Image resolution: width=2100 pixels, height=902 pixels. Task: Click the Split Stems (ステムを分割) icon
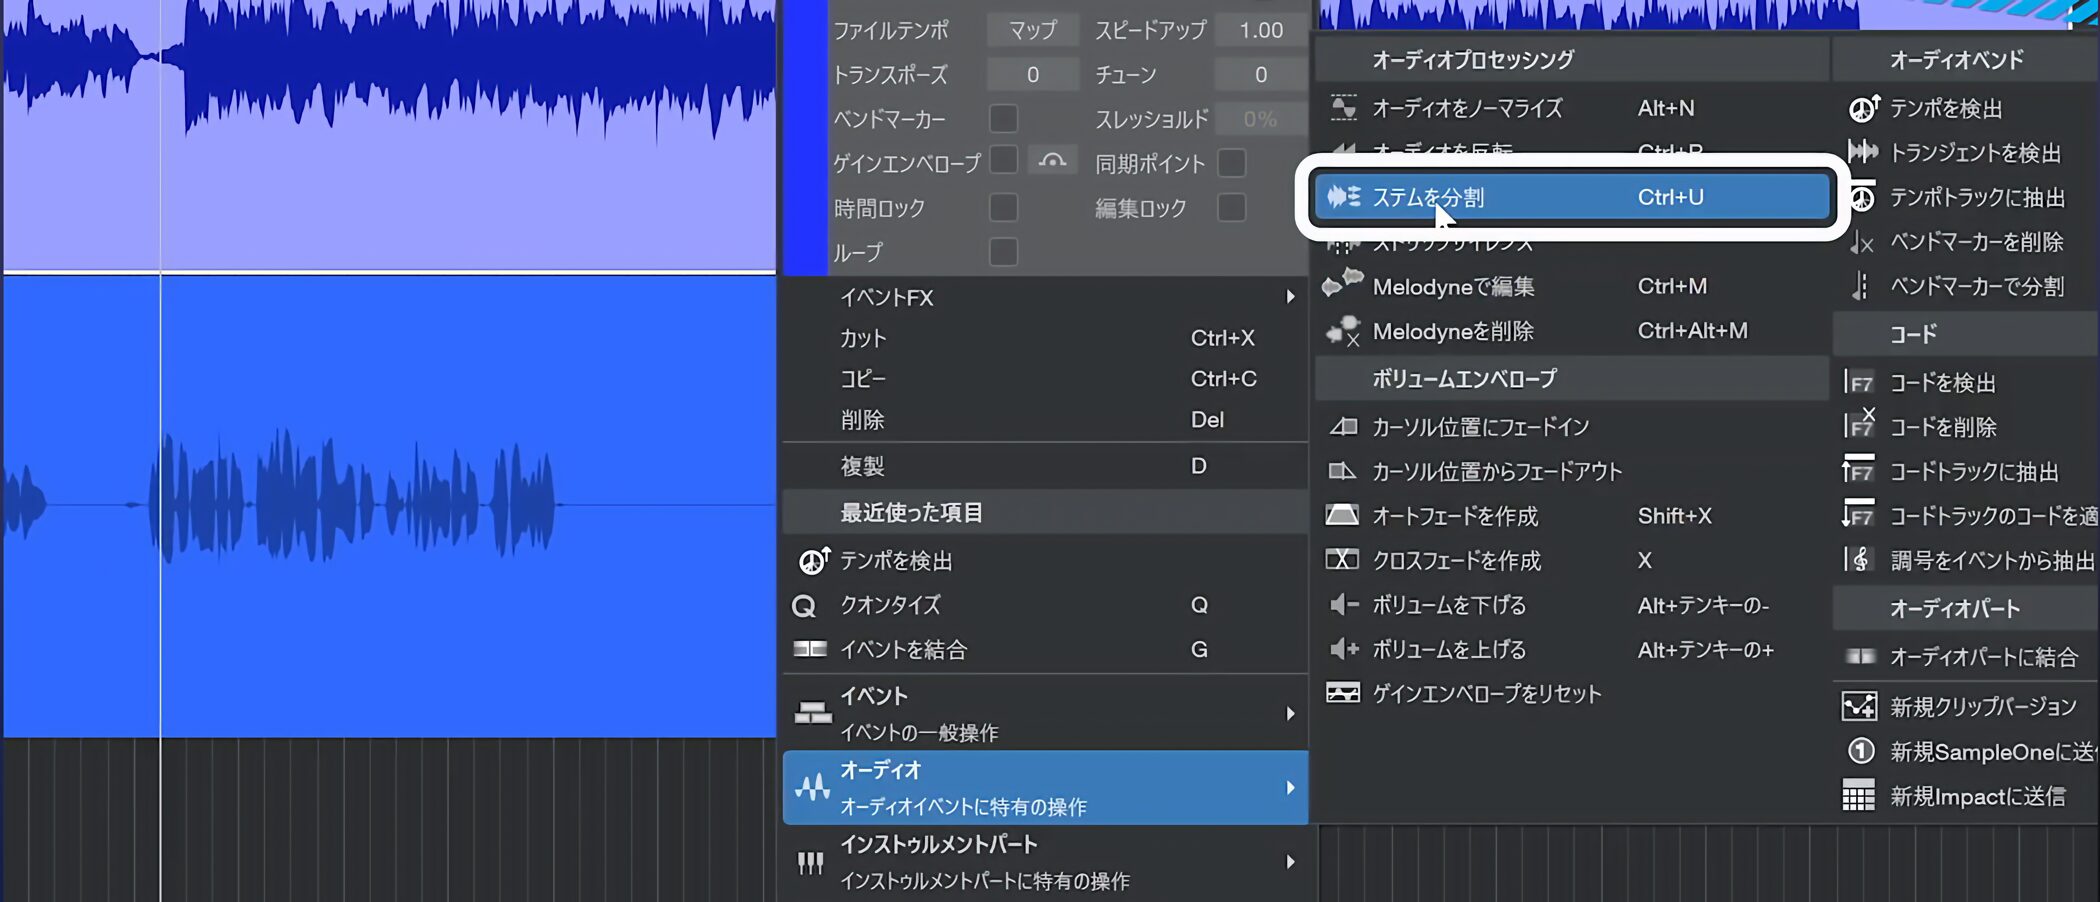coord(1343,197)
